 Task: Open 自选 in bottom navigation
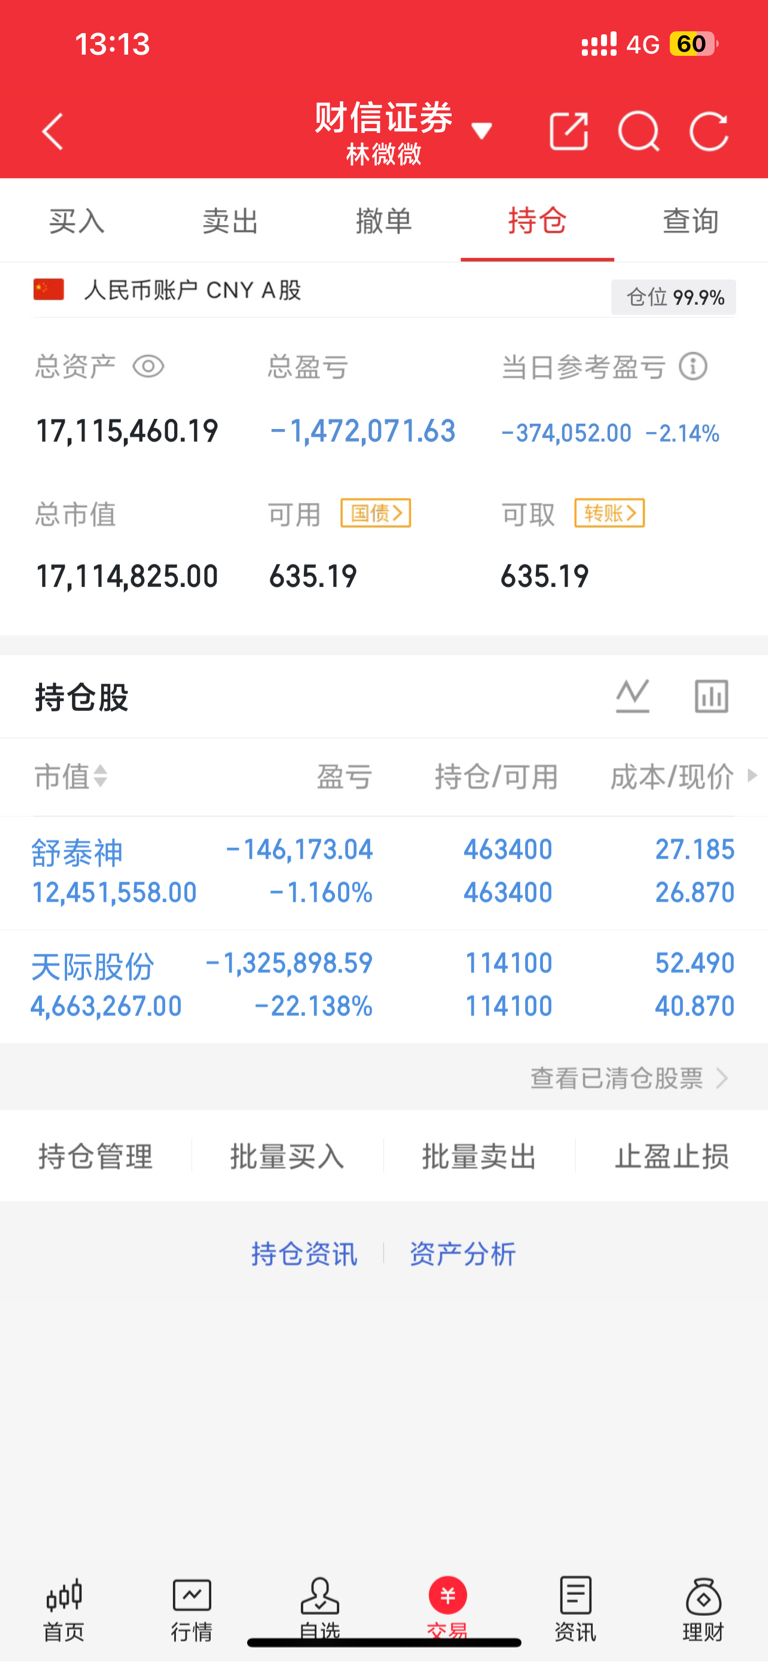(x=320, y=1609)
